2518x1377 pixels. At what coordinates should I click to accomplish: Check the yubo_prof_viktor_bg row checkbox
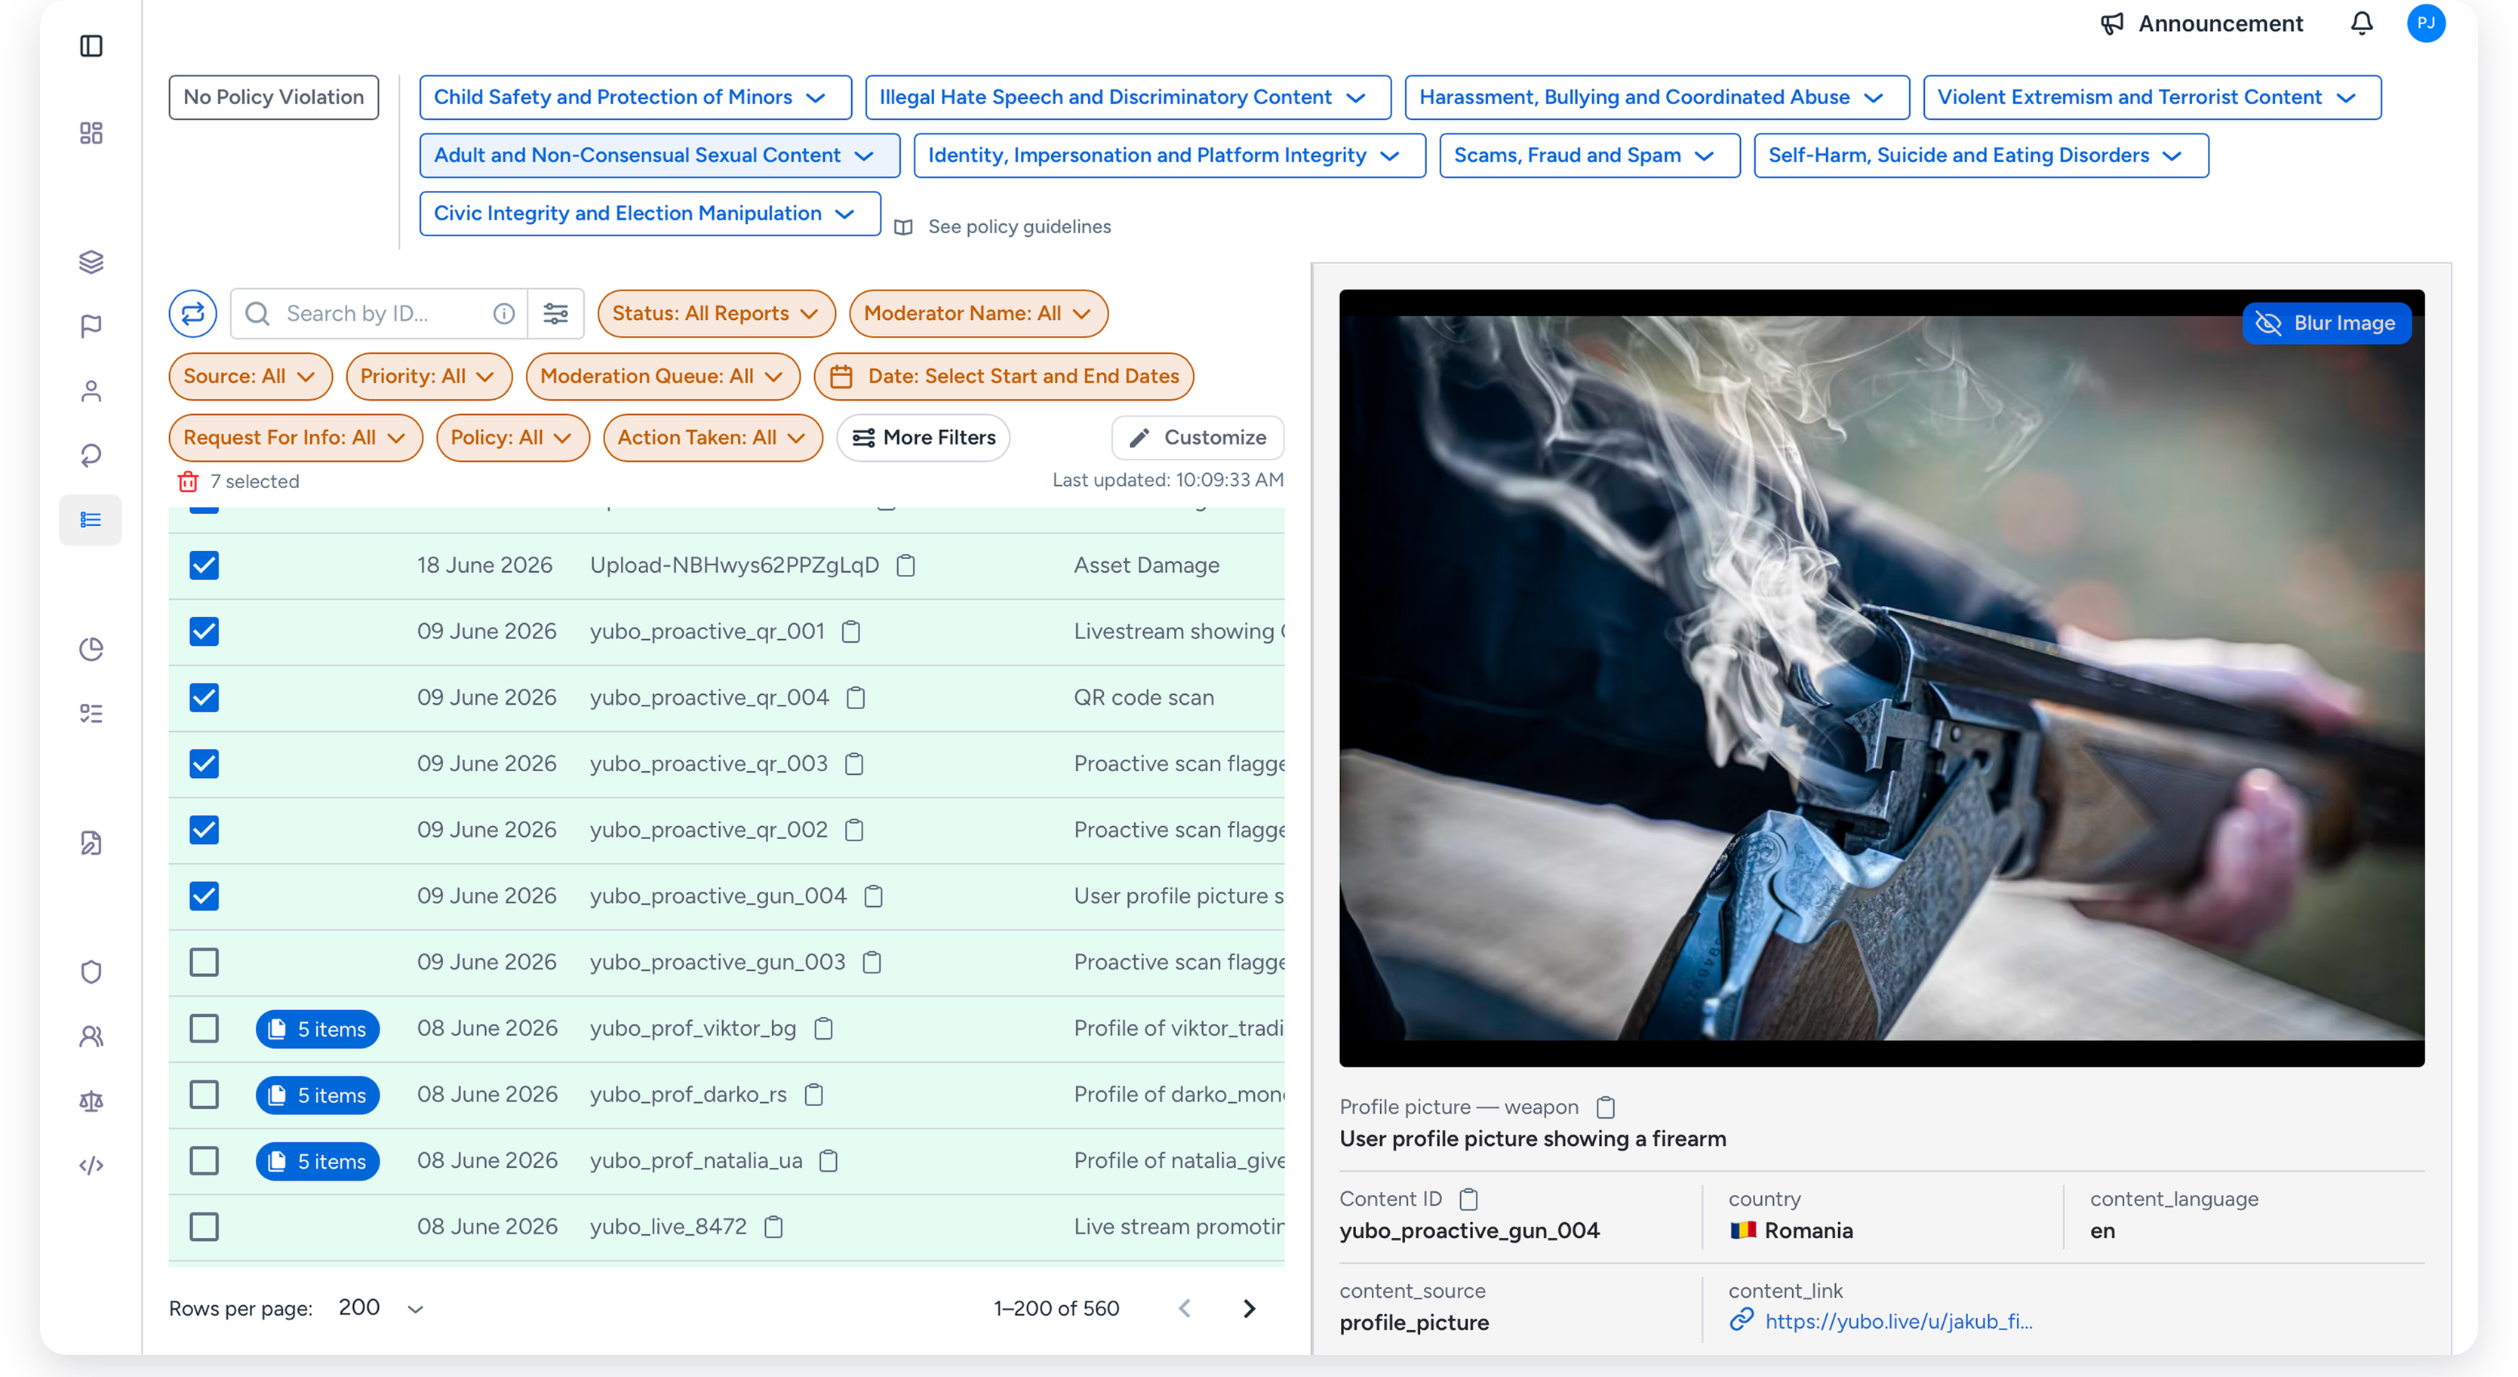(x=204, y=1029)
